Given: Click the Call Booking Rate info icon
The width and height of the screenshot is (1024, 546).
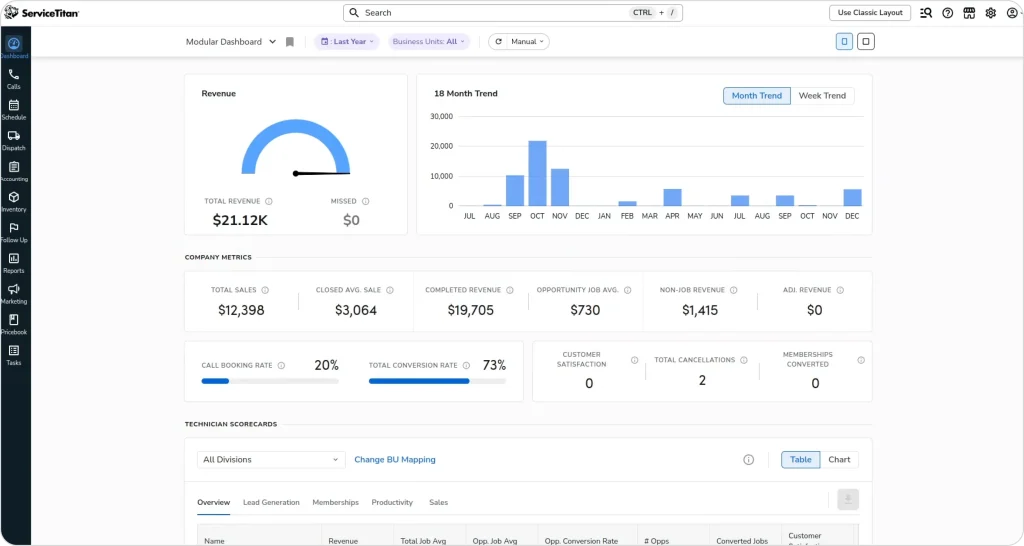Looking at the screenshot, I should click(281, 366).
